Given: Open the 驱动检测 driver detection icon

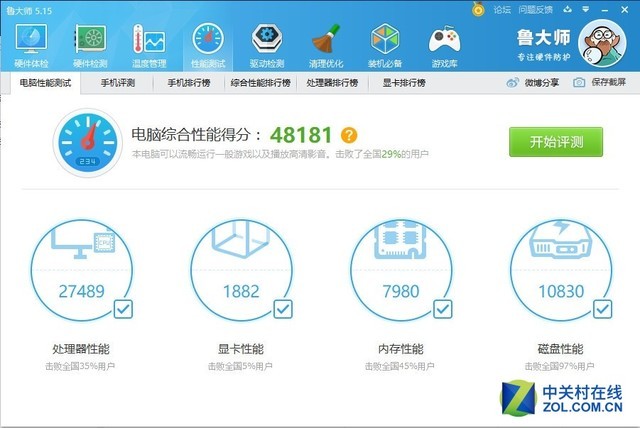Looking at the screenshot, I should [267, 45].
